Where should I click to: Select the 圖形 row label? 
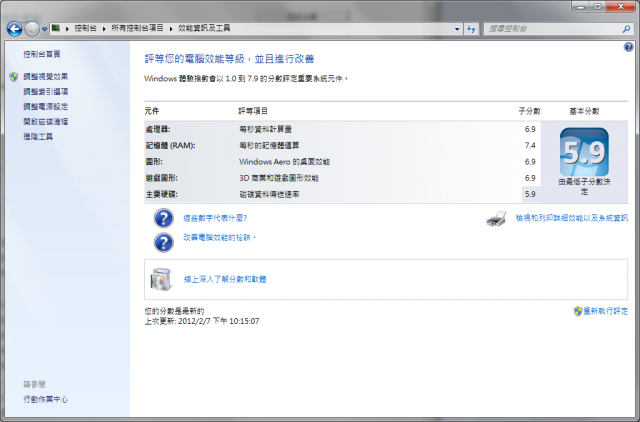[154, 162]
